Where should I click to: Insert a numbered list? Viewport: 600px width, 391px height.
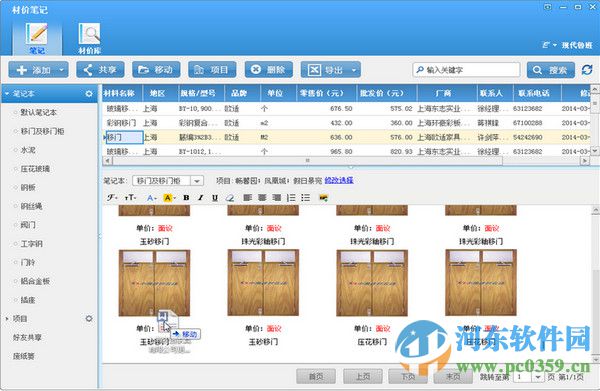pyautogui.click(x=291, y=198)
